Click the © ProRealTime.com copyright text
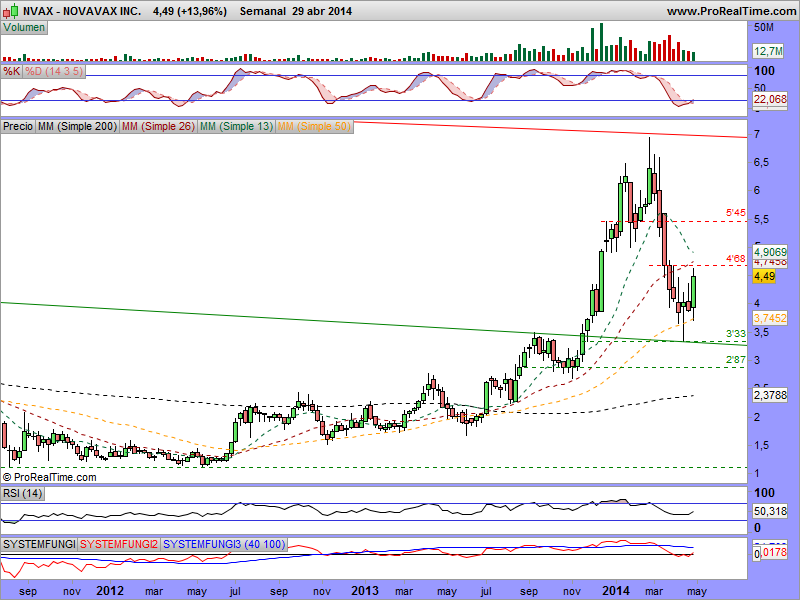The width and height of the screenshot is (800, 600). 49,478
